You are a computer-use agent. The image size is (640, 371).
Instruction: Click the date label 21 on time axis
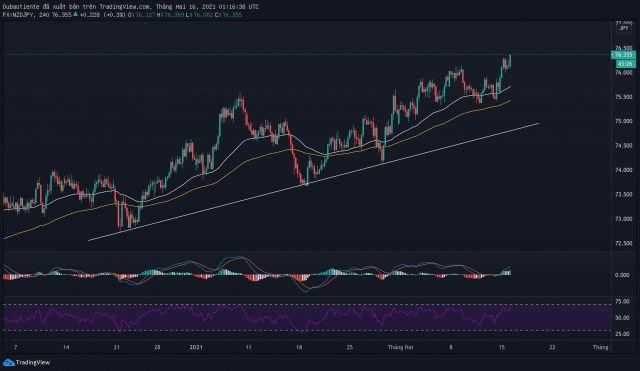pyautogui.click(x=117, y=347)
